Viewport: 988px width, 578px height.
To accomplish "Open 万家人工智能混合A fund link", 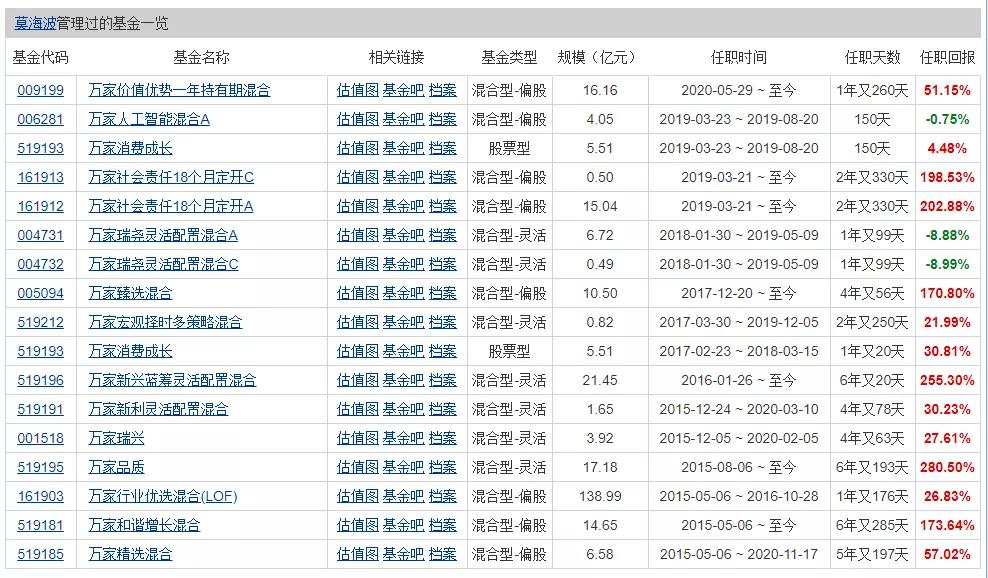I will pos(149,119).
